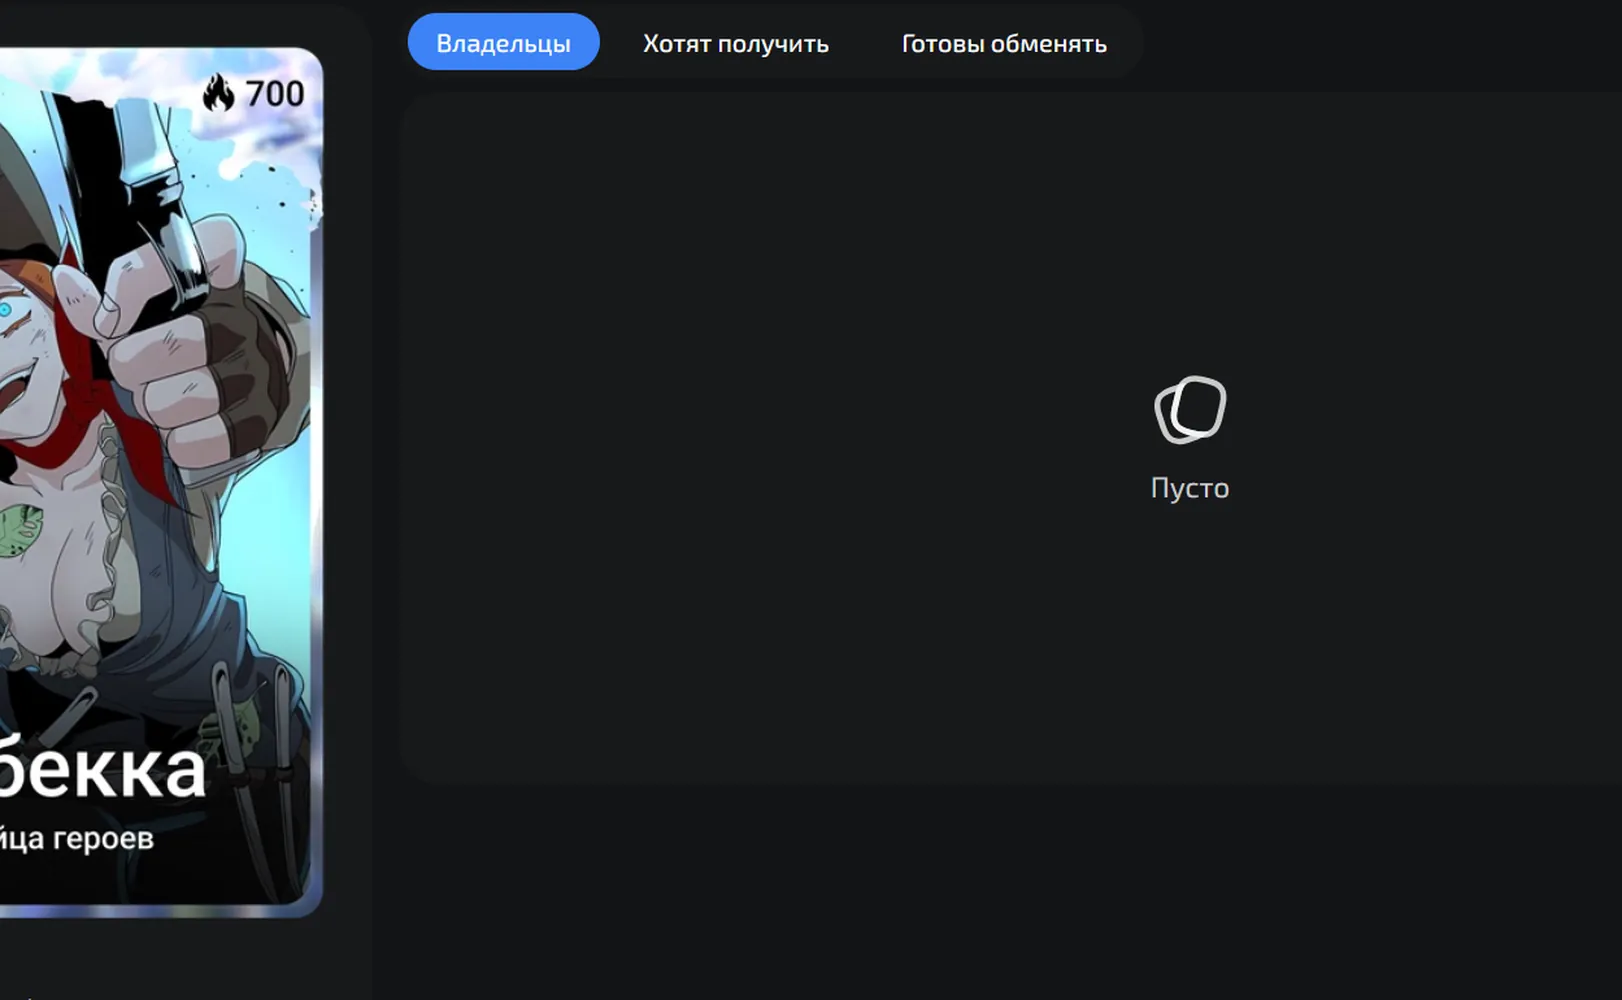The height and width of the screenshot is (1000, 1622).
Task: Select the Готовы обменять tab
Action: pos(1004,43)
